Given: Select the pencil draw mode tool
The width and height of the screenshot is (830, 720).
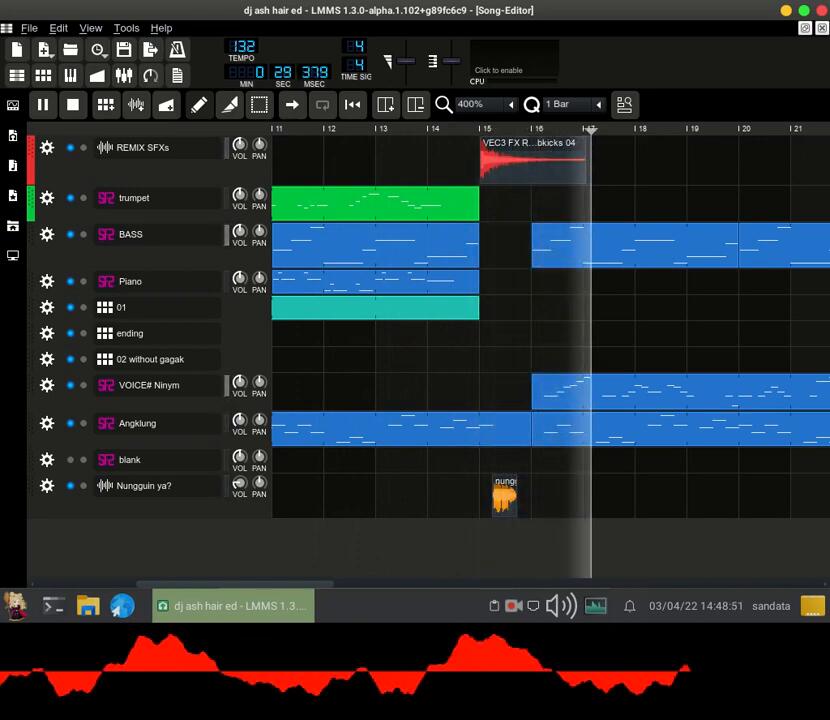Looking at the screenshot, I should point(199,104).
